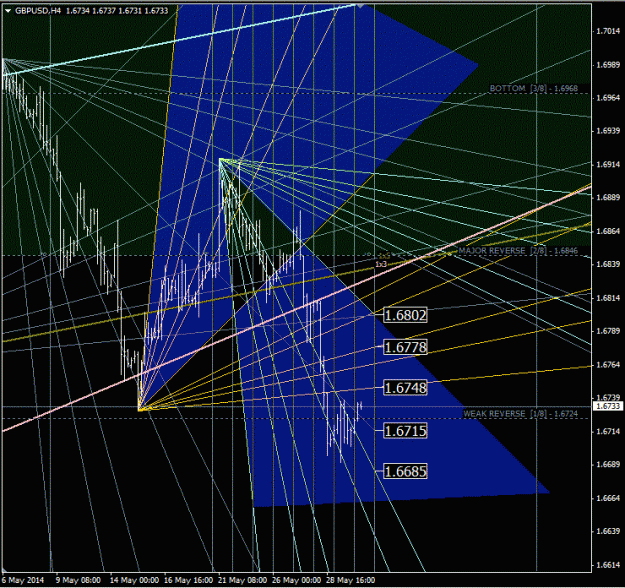This screenshot has width=625, height=588.
Task: Select the 1.6778 price level label
Action: point(405,347)
